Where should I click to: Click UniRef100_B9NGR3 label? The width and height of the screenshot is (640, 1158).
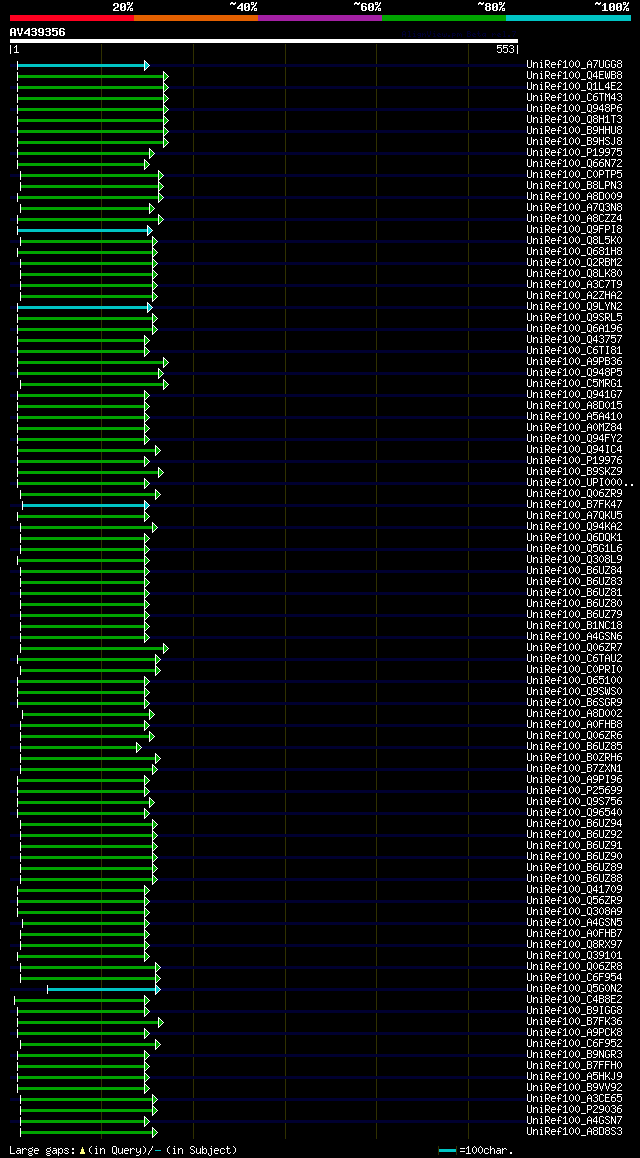tap(574, 1054)
